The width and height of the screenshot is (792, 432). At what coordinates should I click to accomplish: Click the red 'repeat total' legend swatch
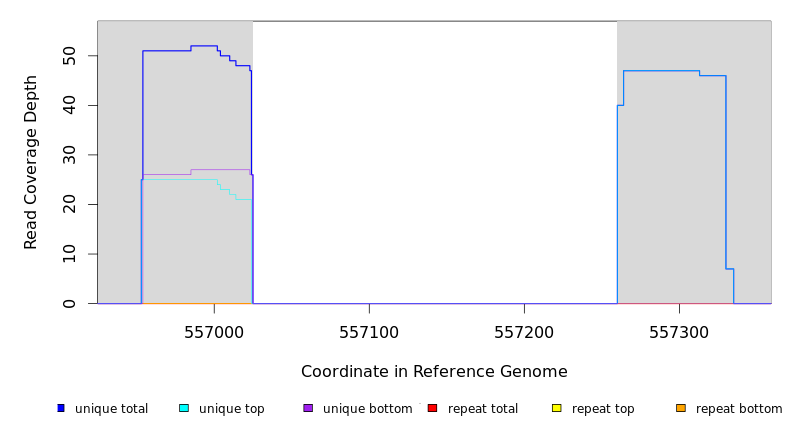click(x=432, y=408)
